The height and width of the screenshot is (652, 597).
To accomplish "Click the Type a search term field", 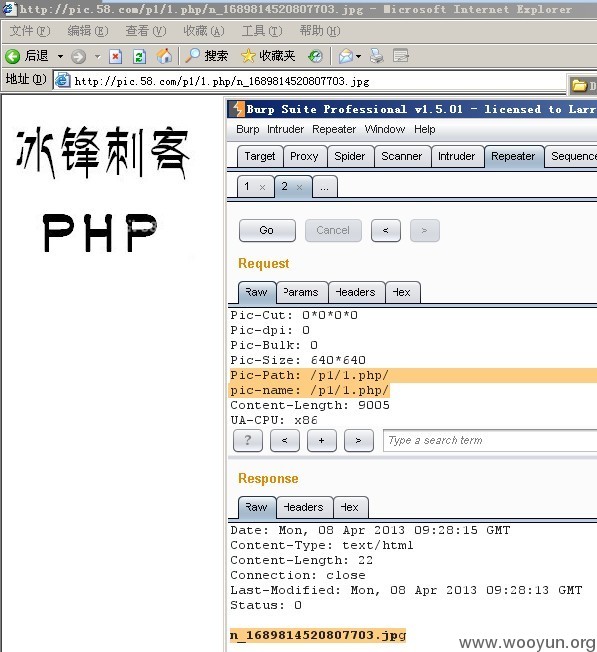I will coord(490,441).
